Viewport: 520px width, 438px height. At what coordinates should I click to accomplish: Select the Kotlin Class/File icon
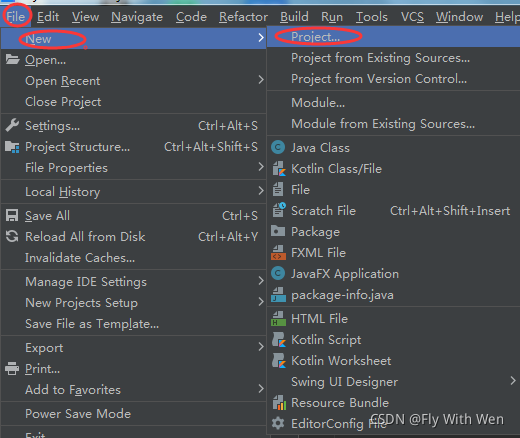click(279, 169)
